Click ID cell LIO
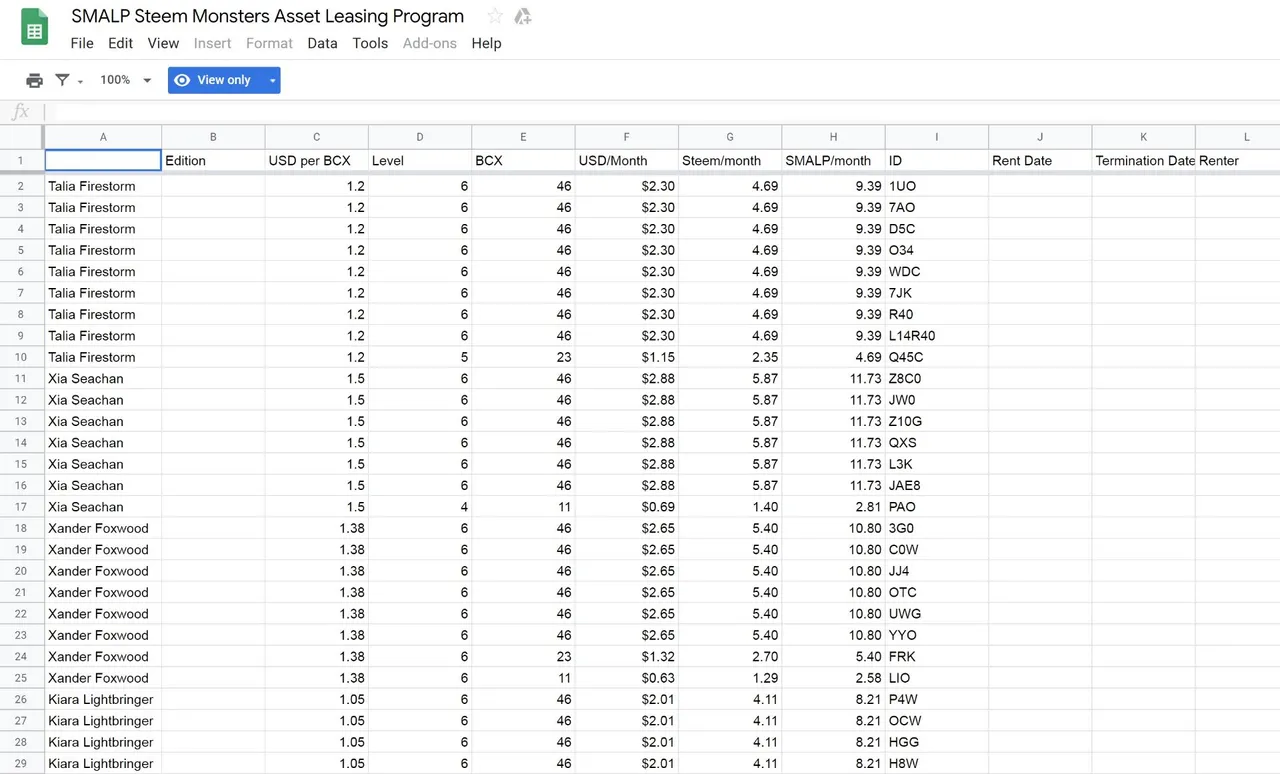This screenshot has width=1280, height=774. (936, 678)
